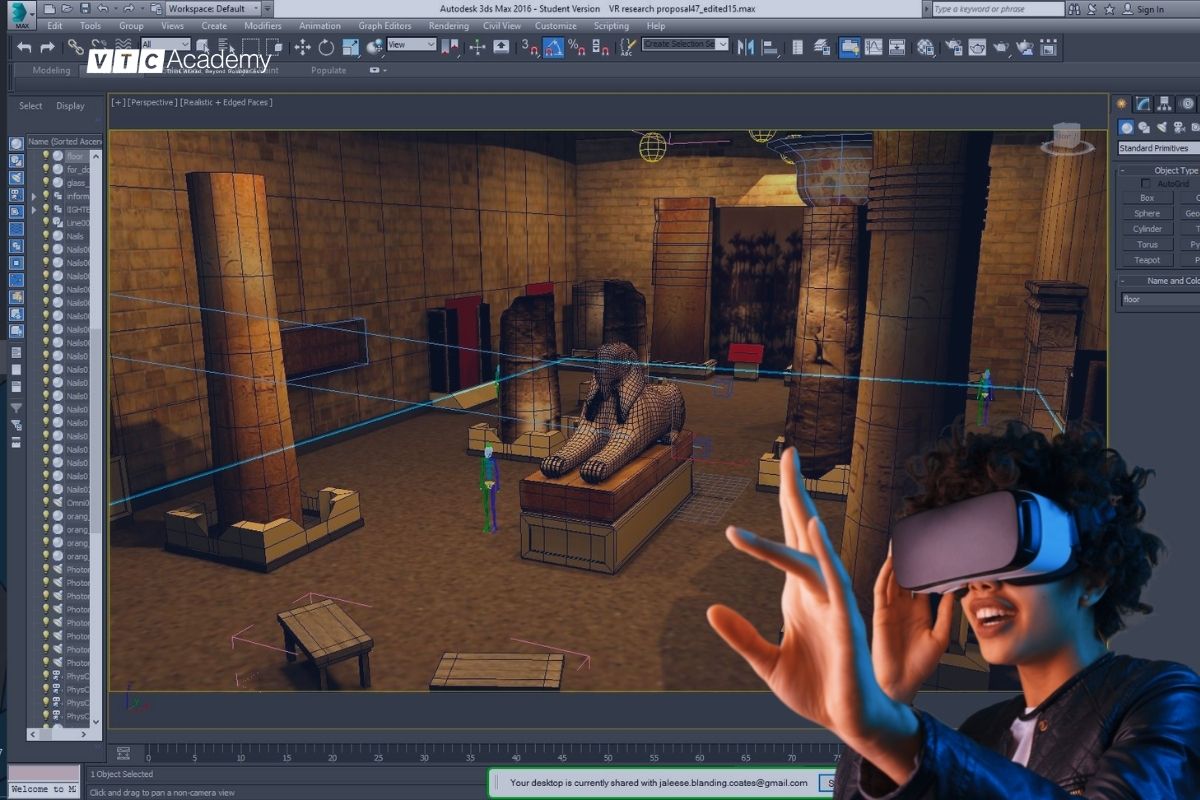Click the Lights creation icon
This screenshot has width=1200, height=800.
click(1161, 127)
